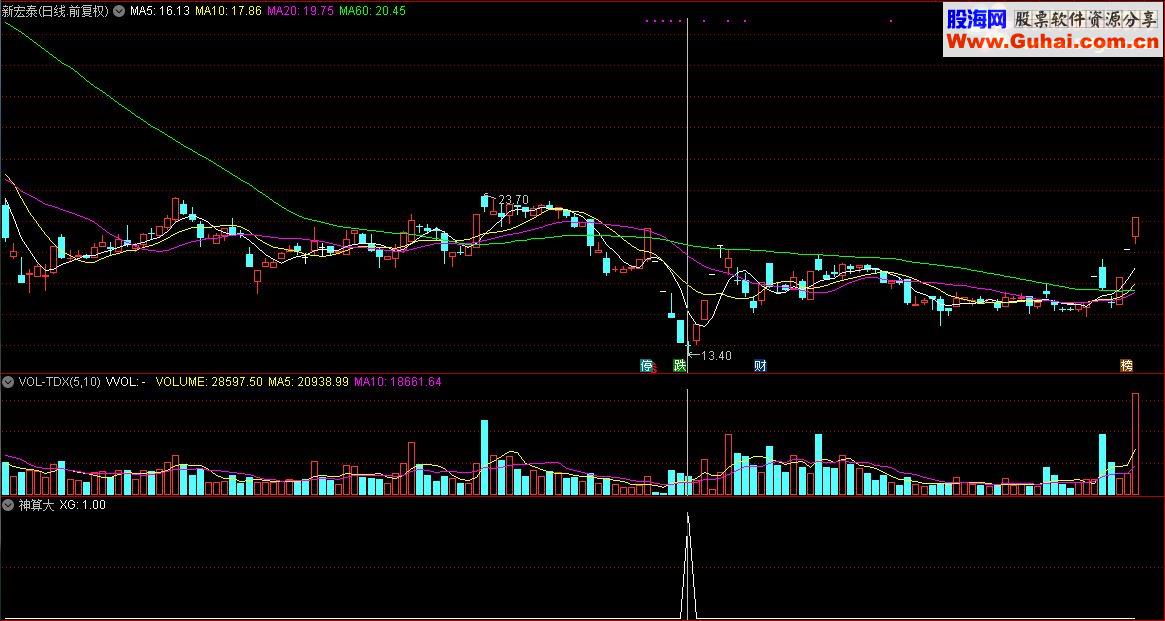This screenshot has width=1165, height=621.
Task: Click the 23.70 high price label
Action: tap(513, 199)
